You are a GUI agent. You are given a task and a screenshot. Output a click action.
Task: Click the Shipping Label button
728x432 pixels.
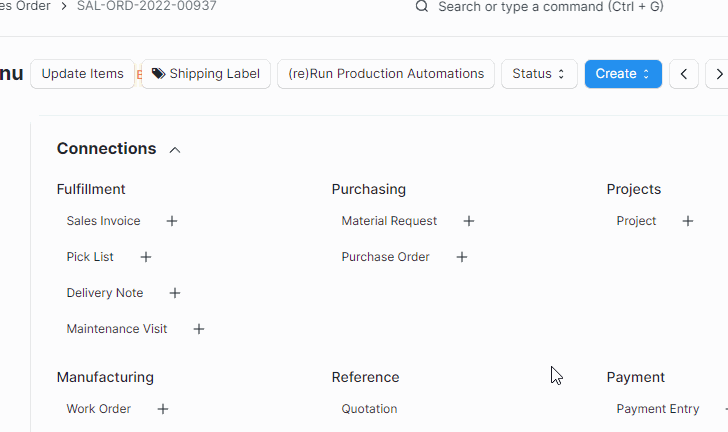coord(206,74)
